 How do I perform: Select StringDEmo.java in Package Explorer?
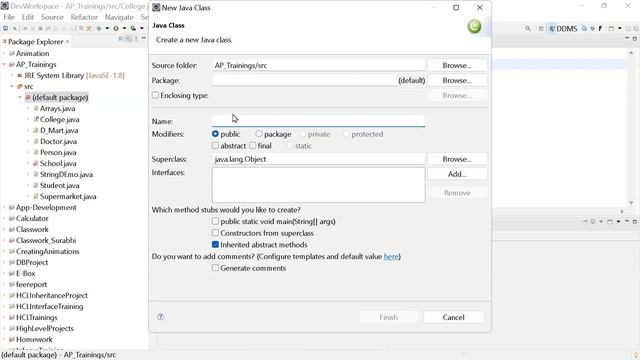(x=66, y=174)
